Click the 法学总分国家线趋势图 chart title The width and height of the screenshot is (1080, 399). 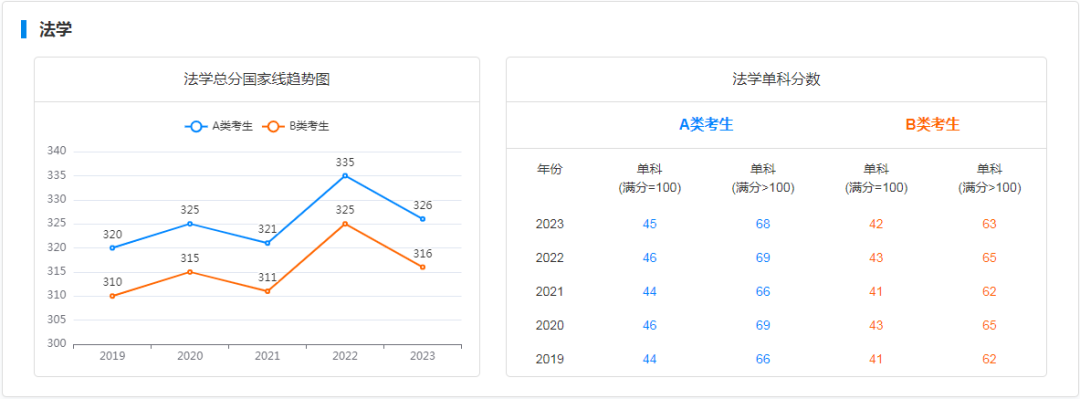(257, 79)
